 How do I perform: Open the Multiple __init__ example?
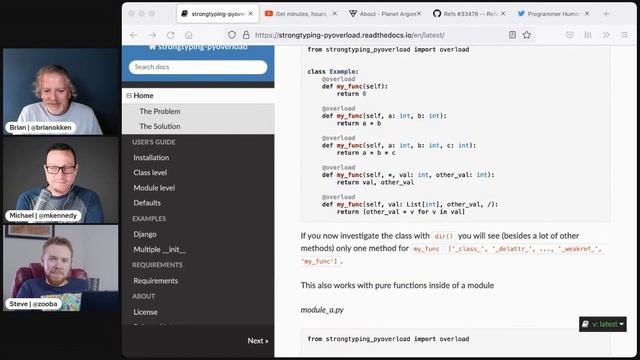(x=159, y=249)
